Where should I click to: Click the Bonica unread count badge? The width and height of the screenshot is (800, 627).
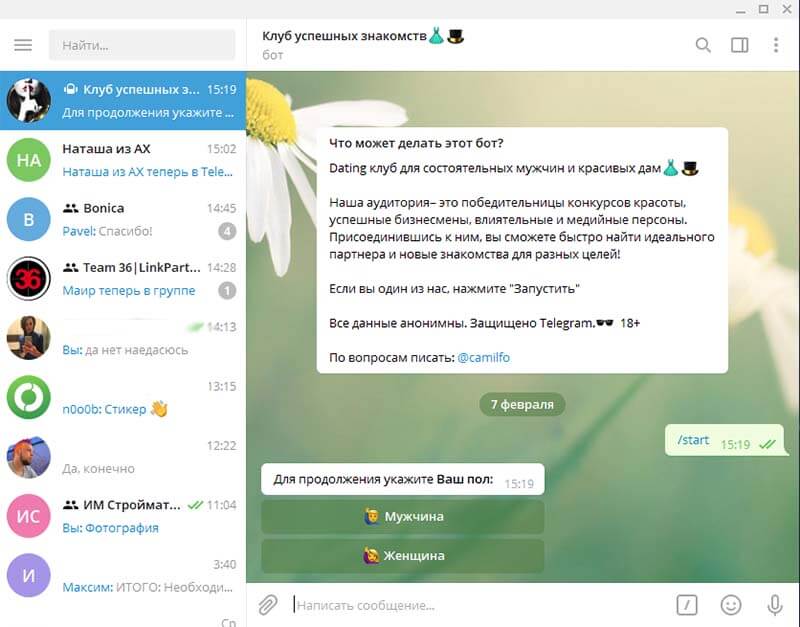point(227,231)
